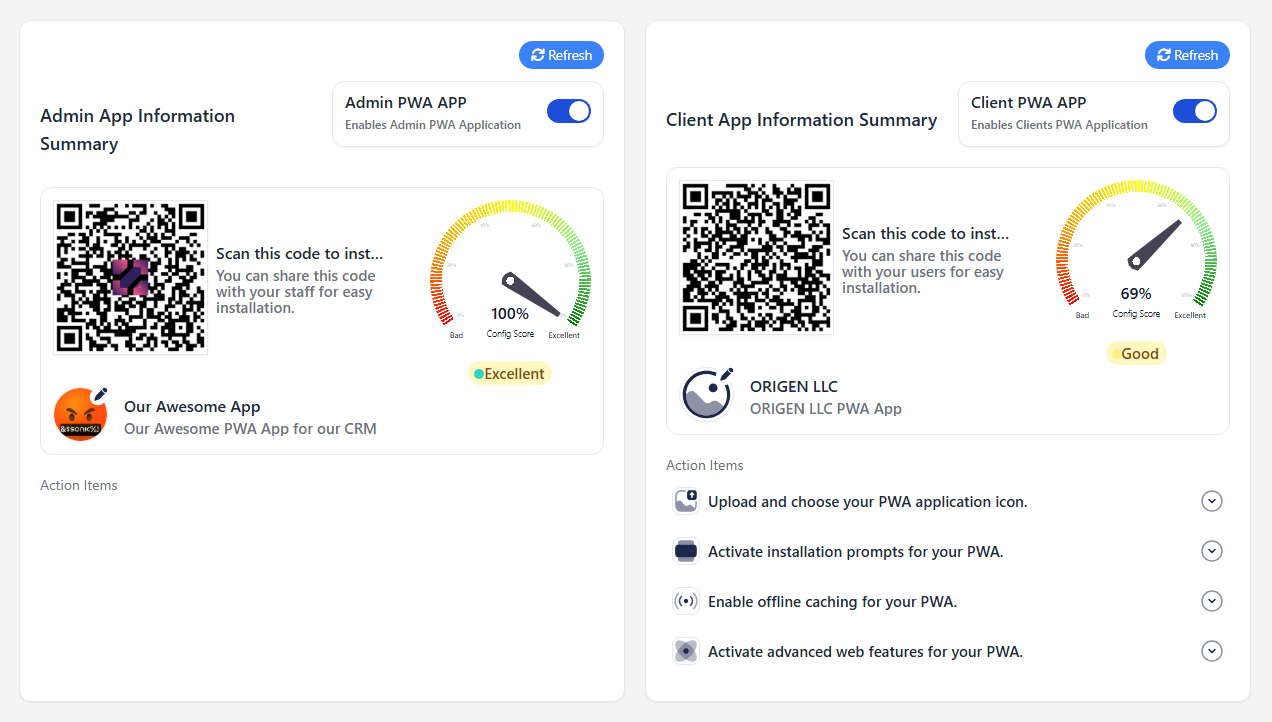
Task: Click 'Enables Admin PWA Application' subtitle
Action: (433, 125)
